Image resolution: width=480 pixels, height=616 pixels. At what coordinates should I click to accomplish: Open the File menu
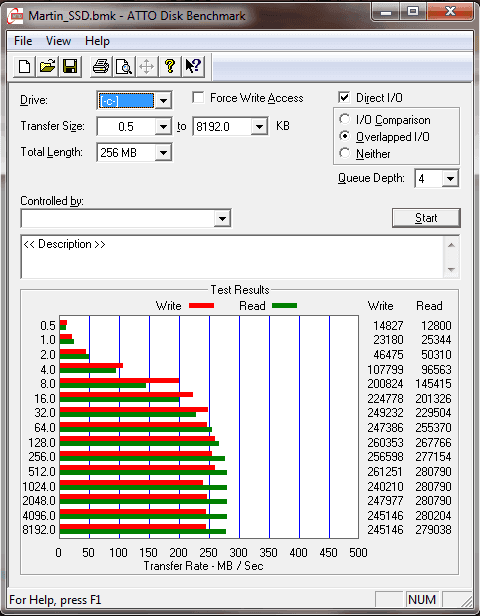23,41
